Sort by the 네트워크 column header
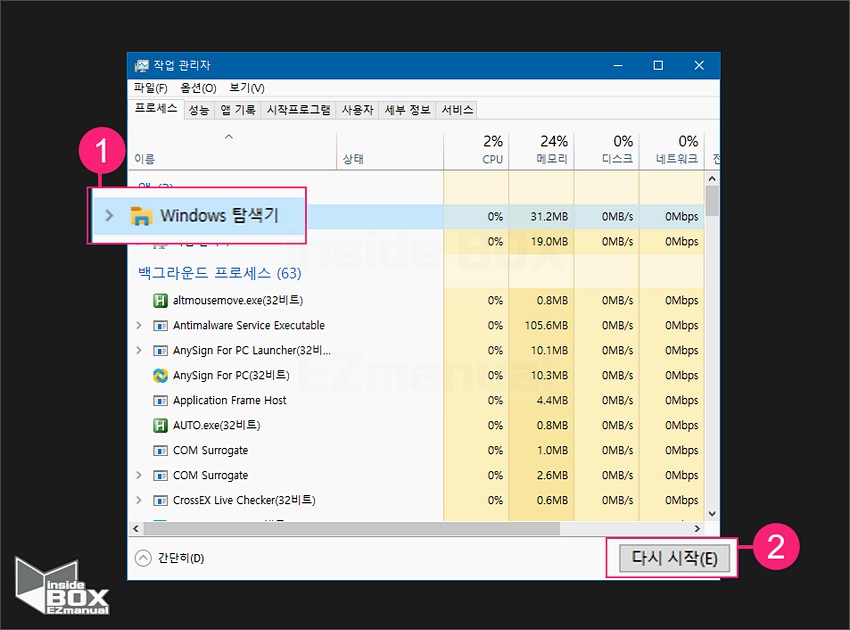The height and width of the screenshot is (630, 850). (672, 152)
